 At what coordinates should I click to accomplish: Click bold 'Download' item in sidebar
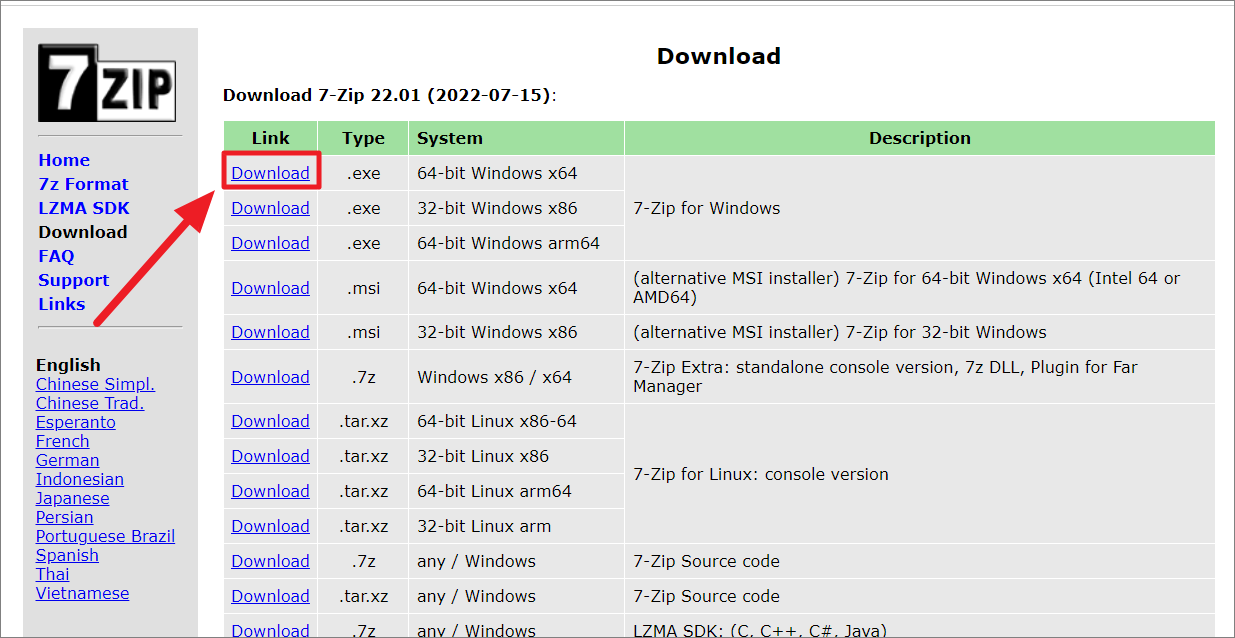pos(83,232)
